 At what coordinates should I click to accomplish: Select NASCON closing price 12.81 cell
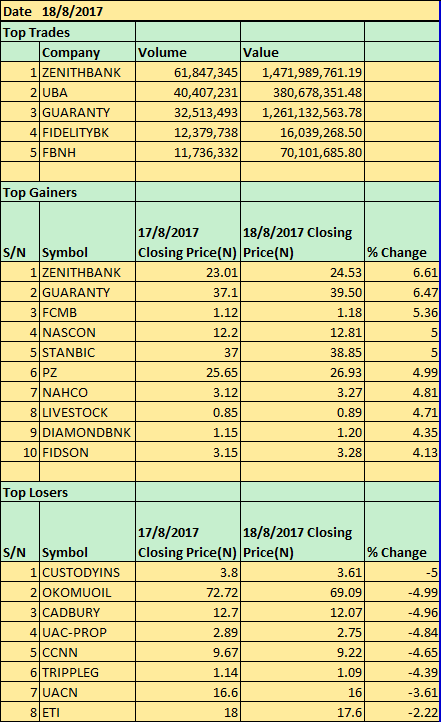(302, 332)
